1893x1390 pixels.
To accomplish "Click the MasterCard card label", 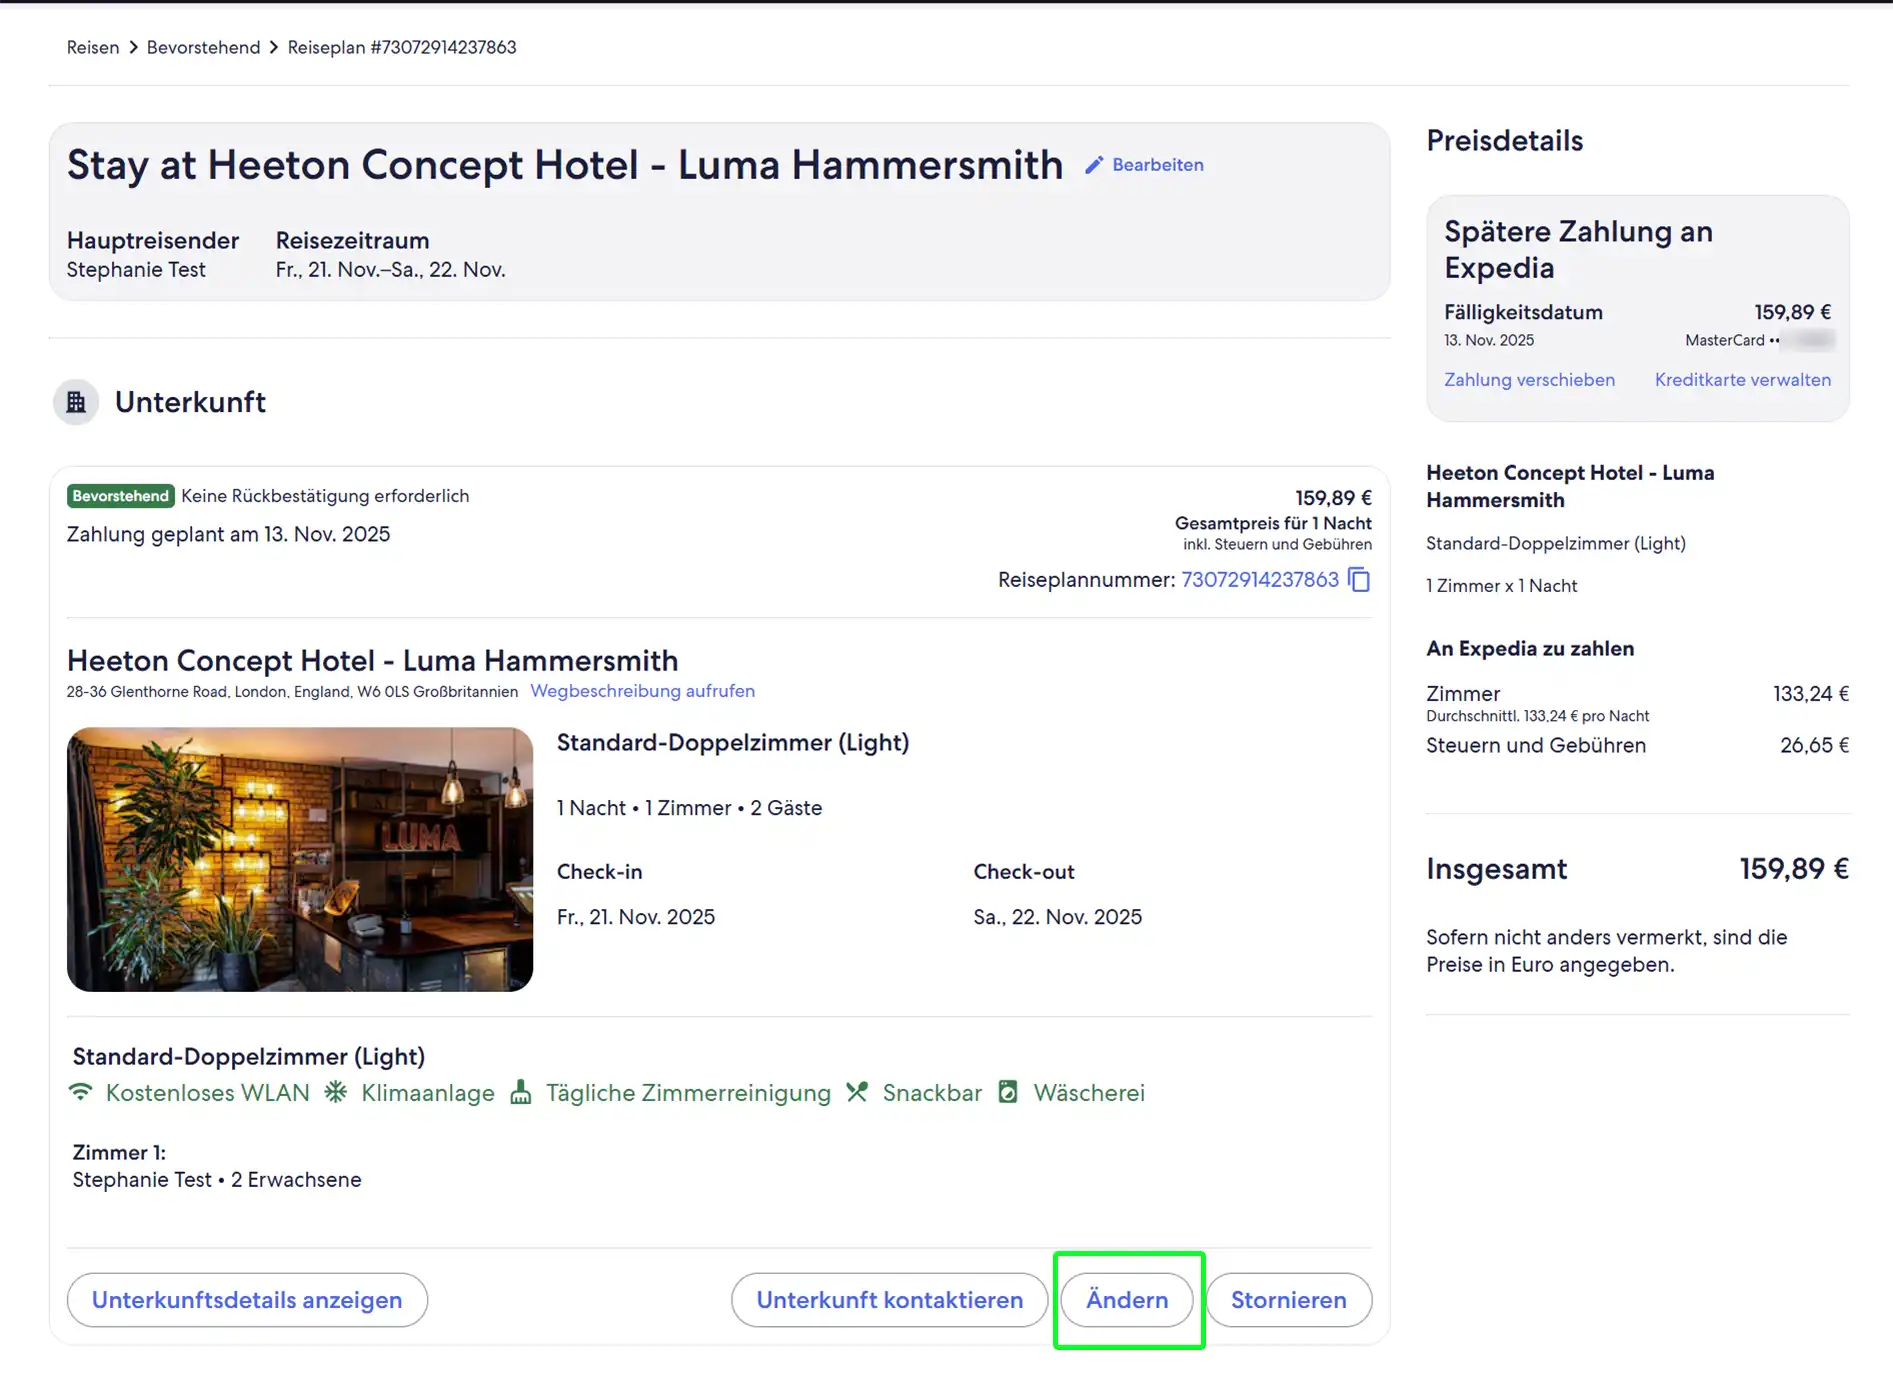I will [1725, 340].
